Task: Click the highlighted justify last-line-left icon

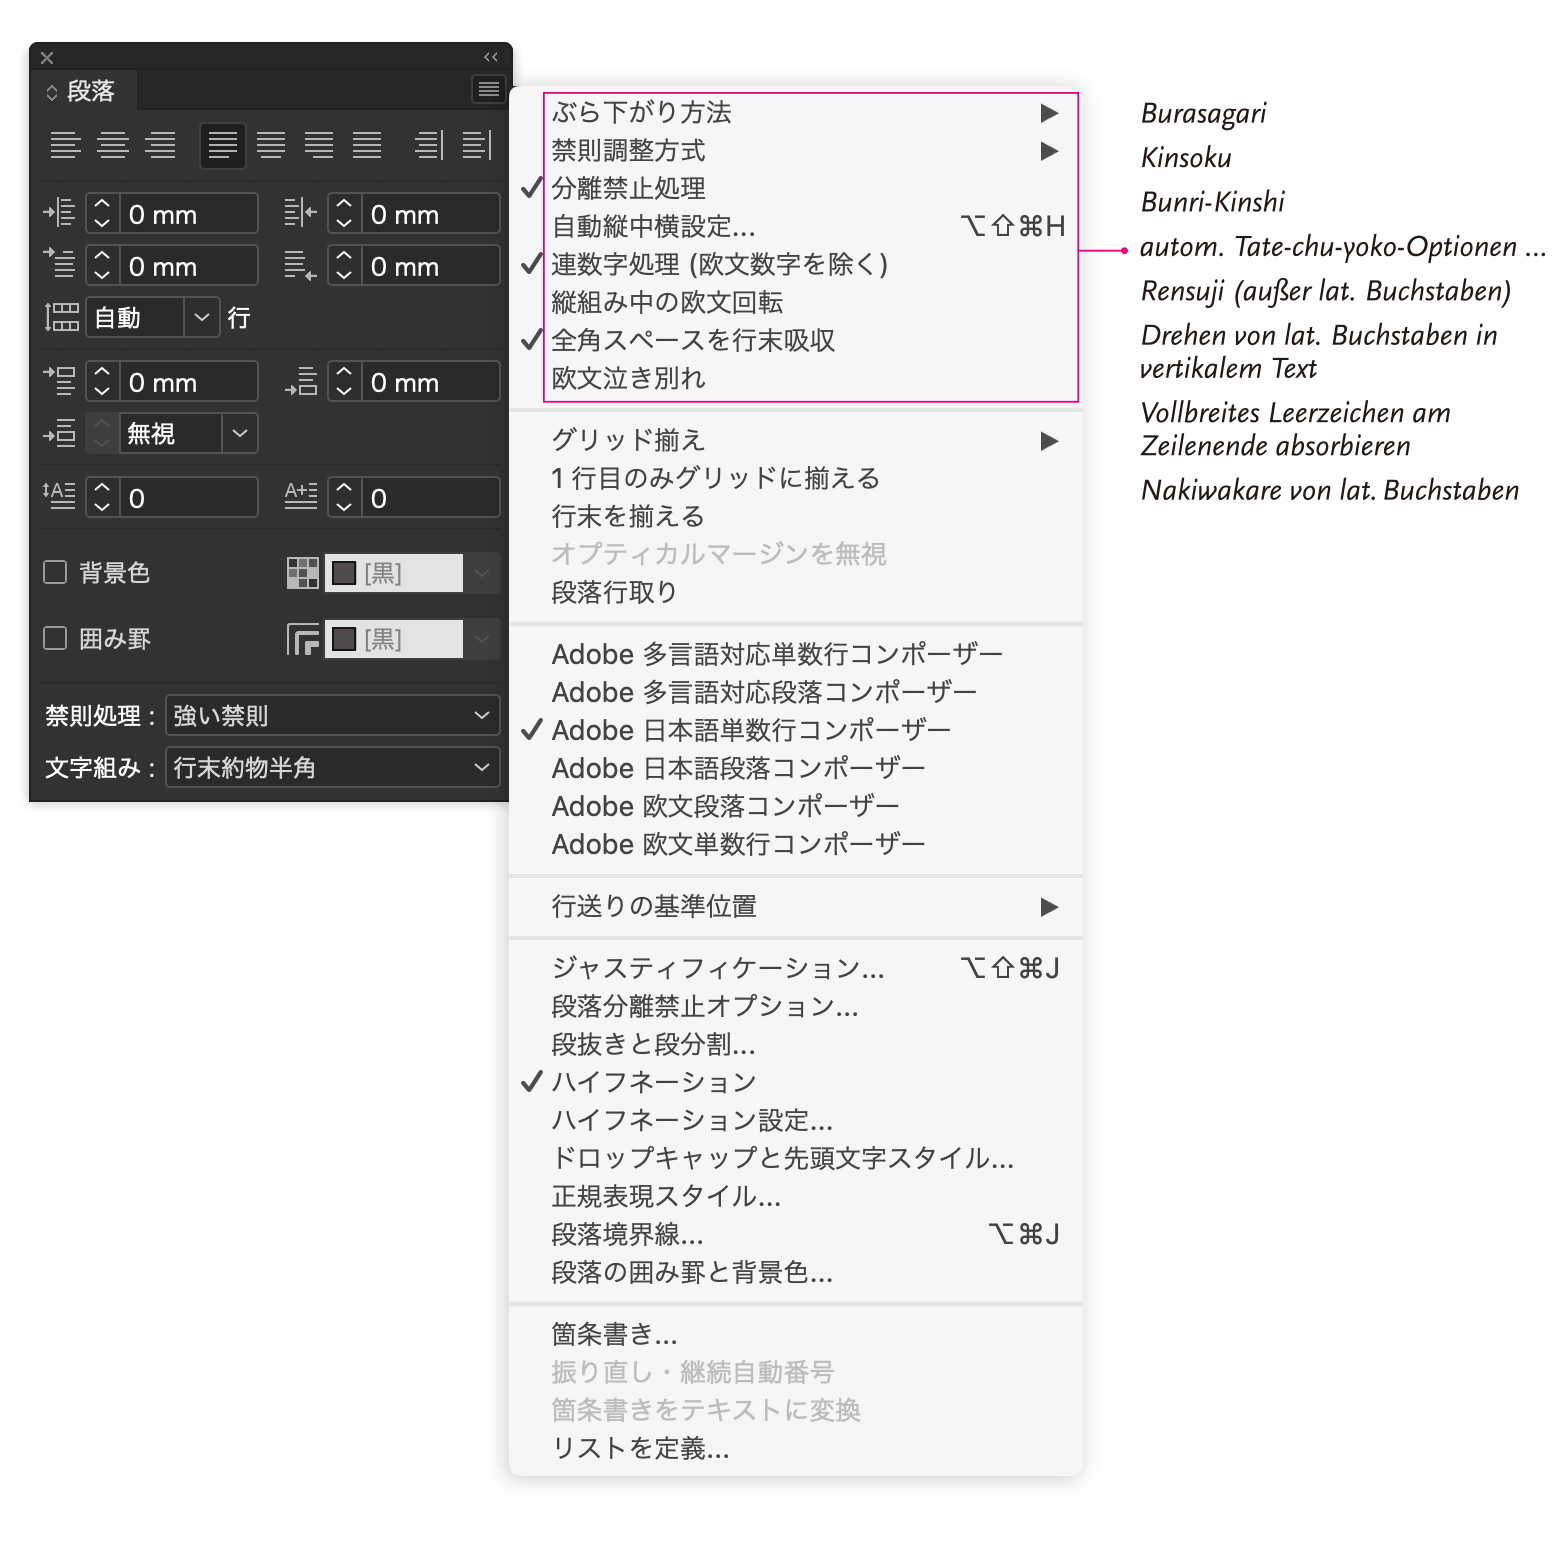Action: [222, 145]
